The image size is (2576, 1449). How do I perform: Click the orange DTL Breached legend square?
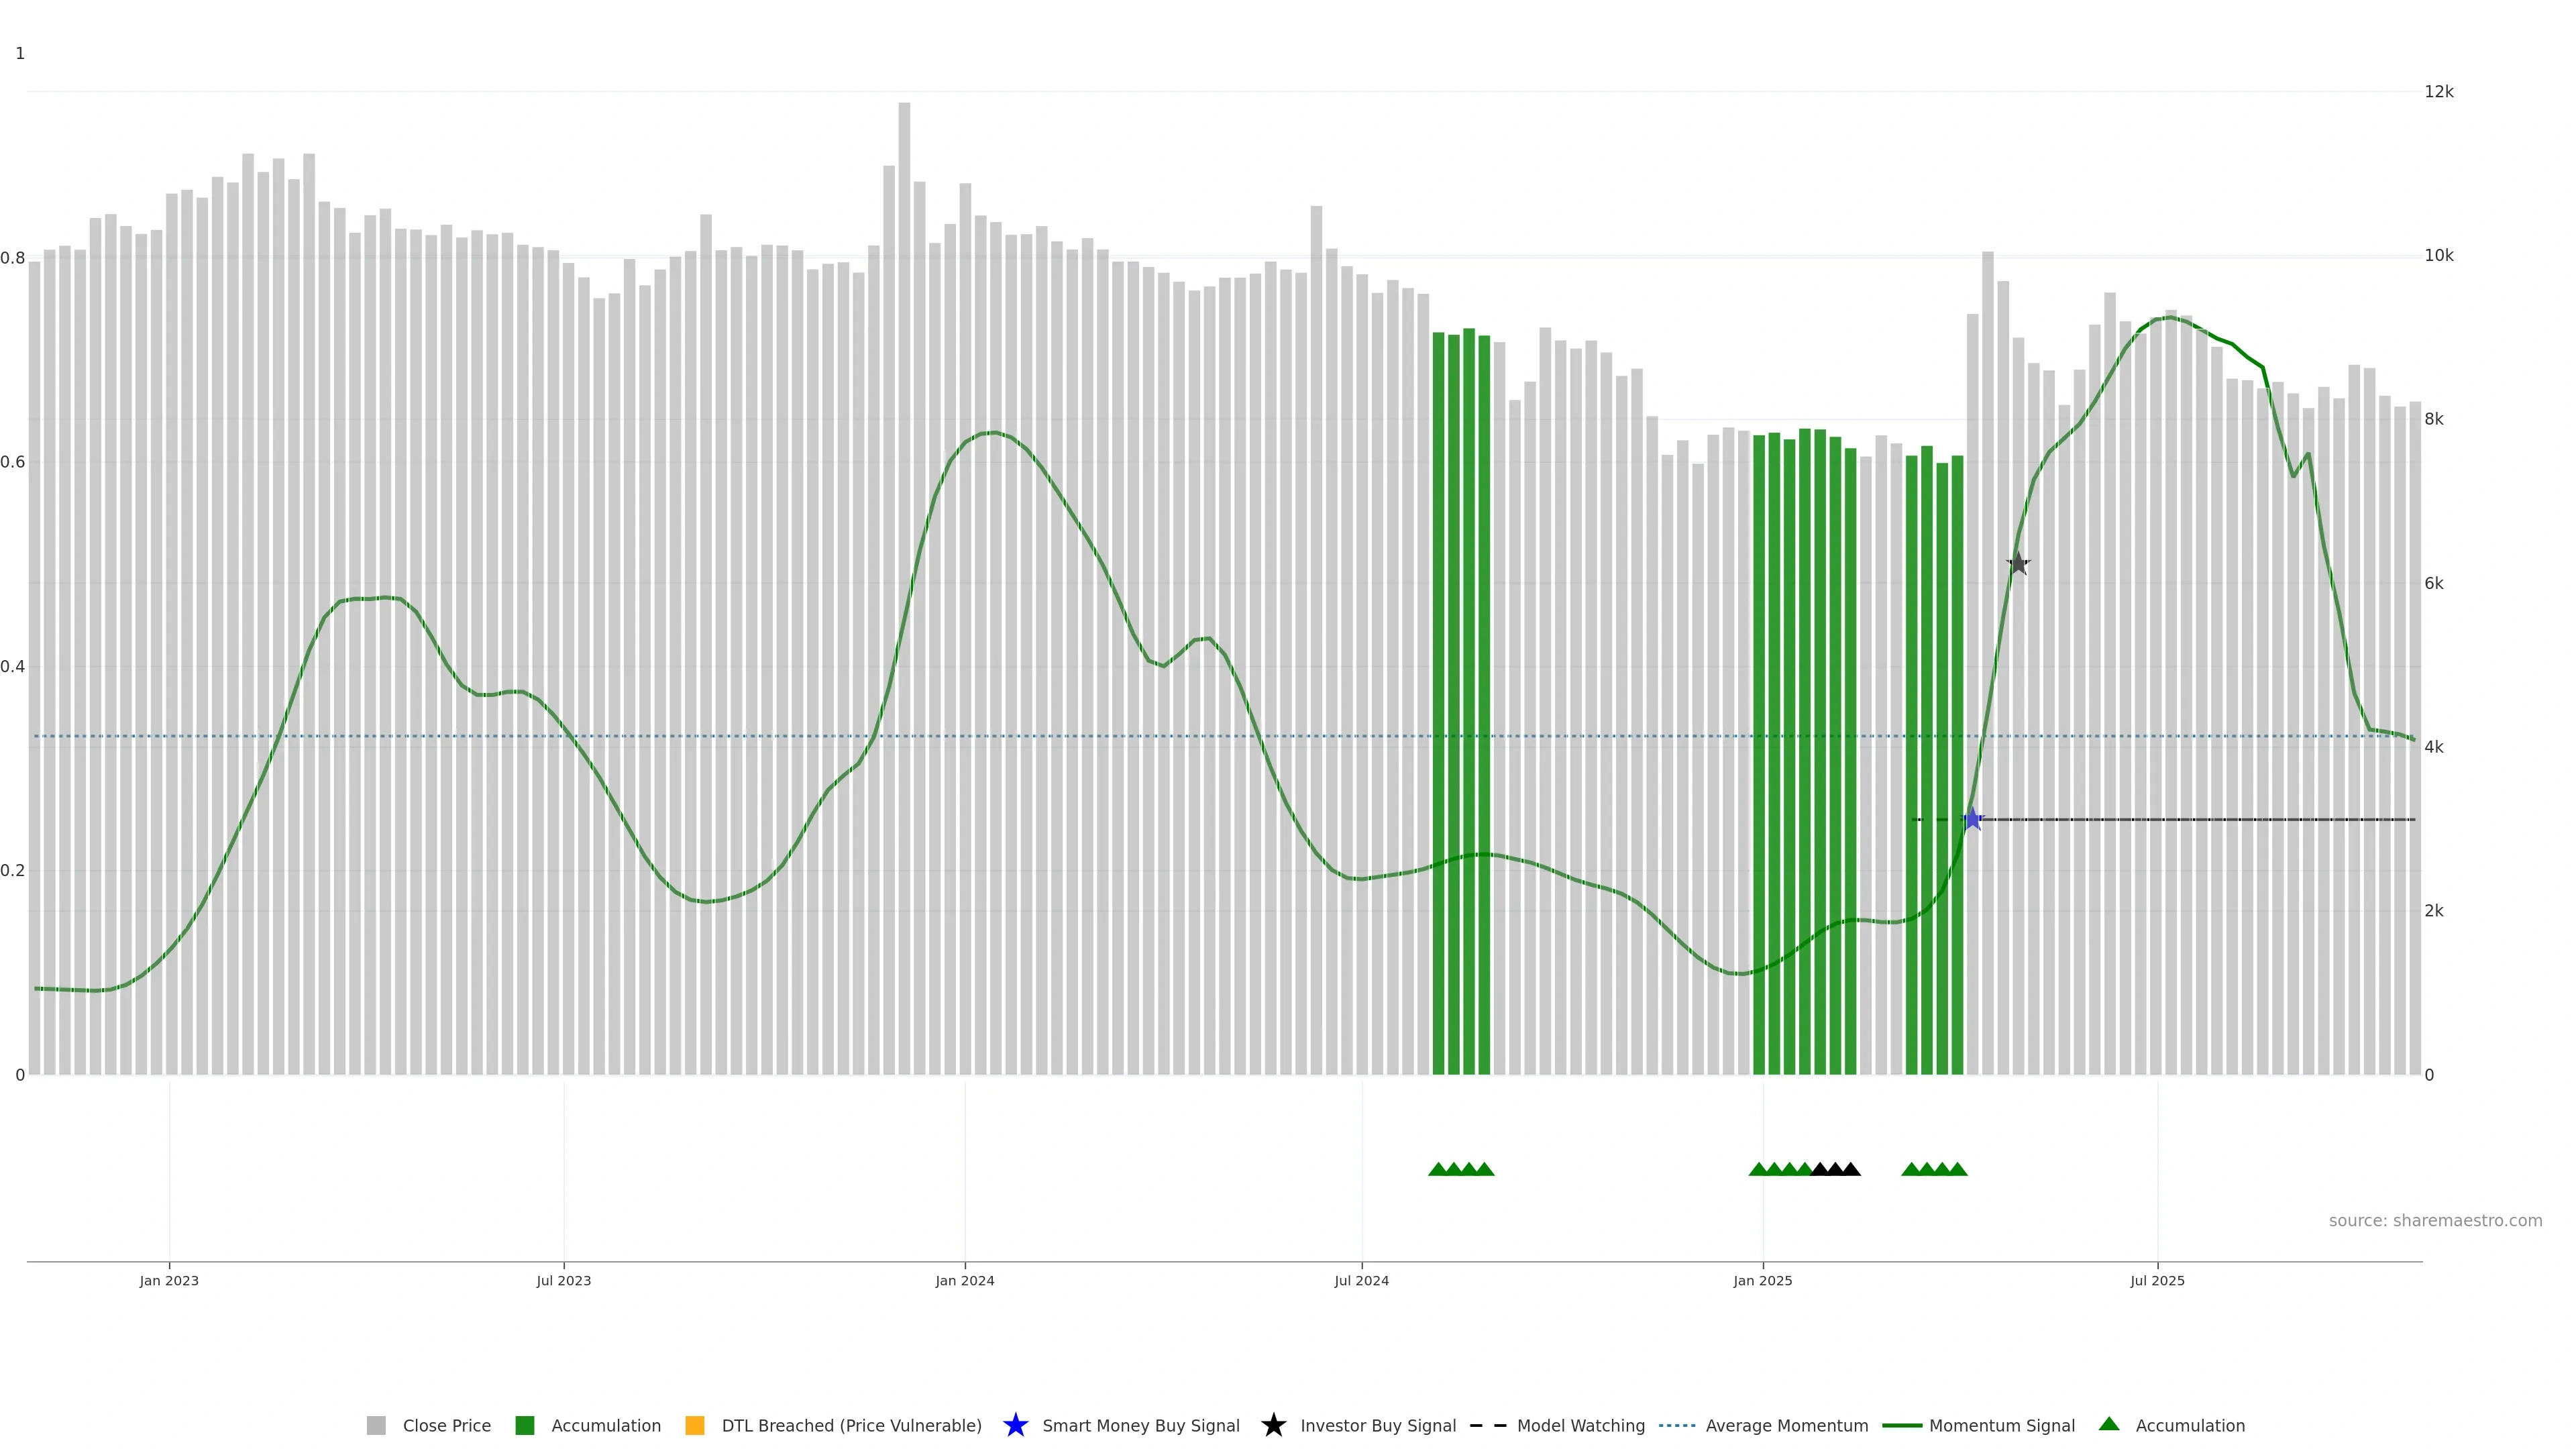point(695,1425)
